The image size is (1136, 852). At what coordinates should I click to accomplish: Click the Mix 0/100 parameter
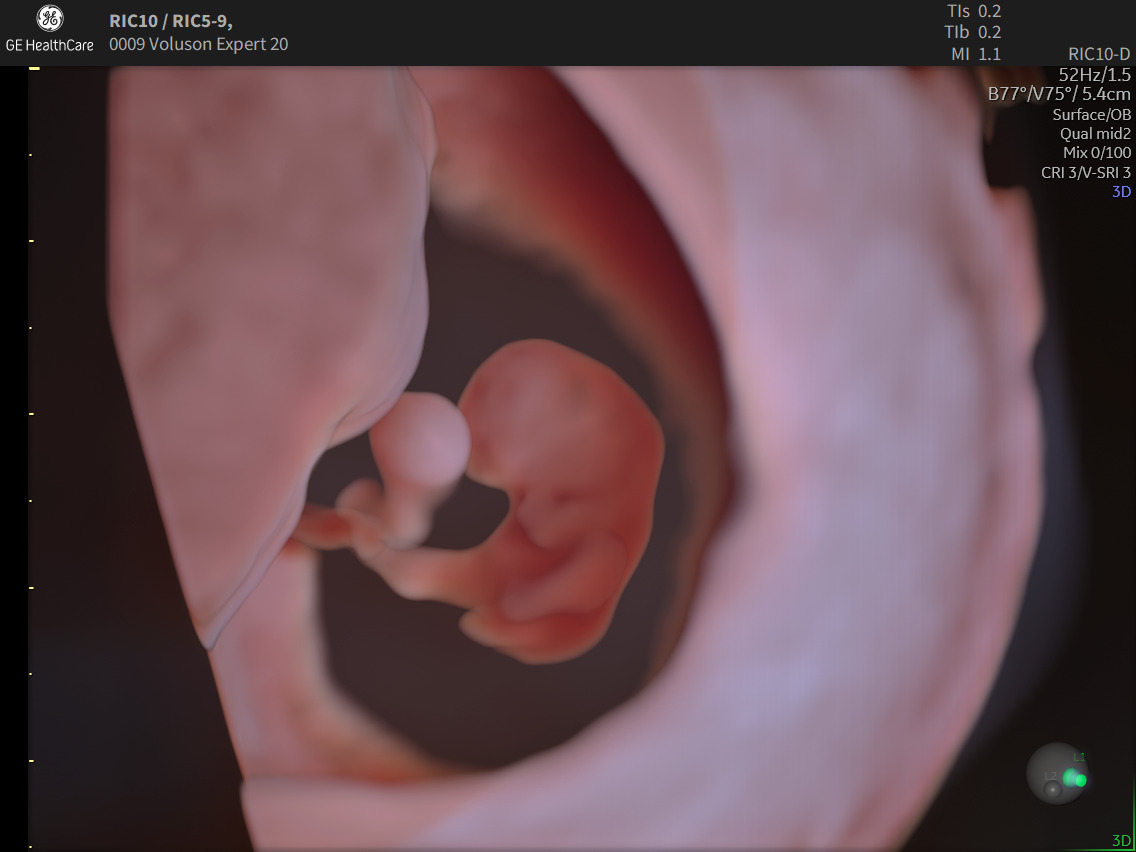pos(1096,153)
